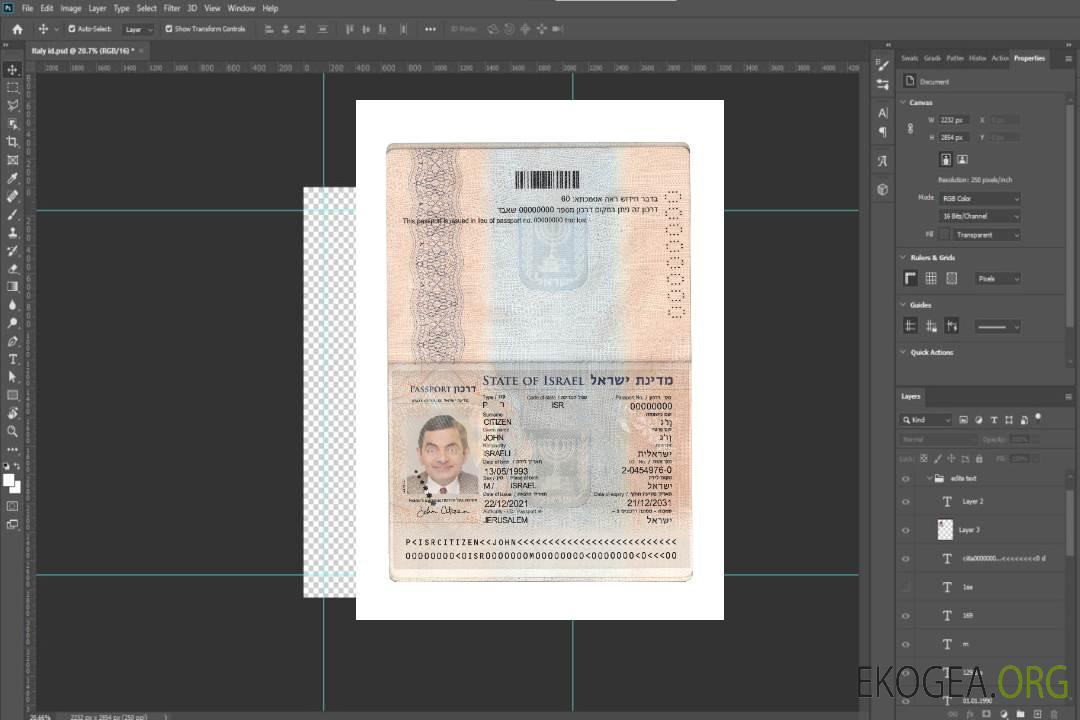Open the Paragraph panel icon

(x=883, y=132)
